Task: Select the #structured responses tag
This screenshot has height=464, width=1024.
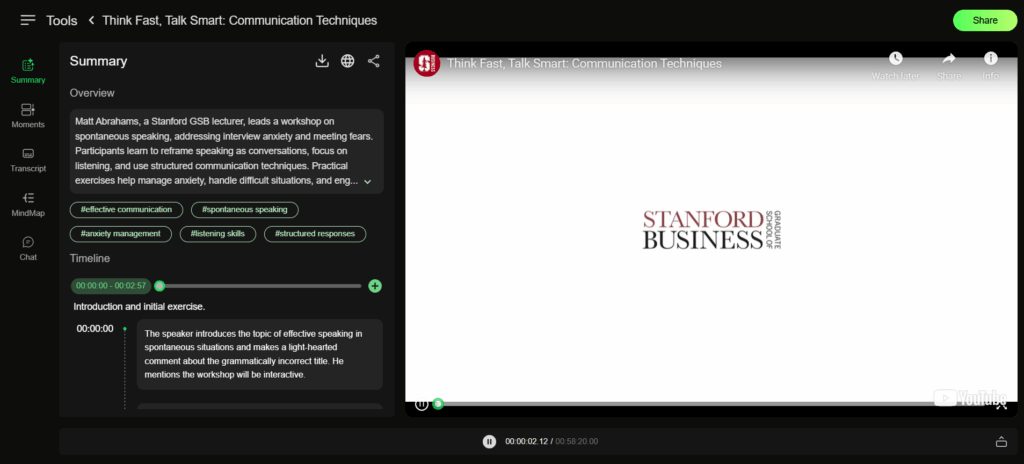Action: click(315, 234)
